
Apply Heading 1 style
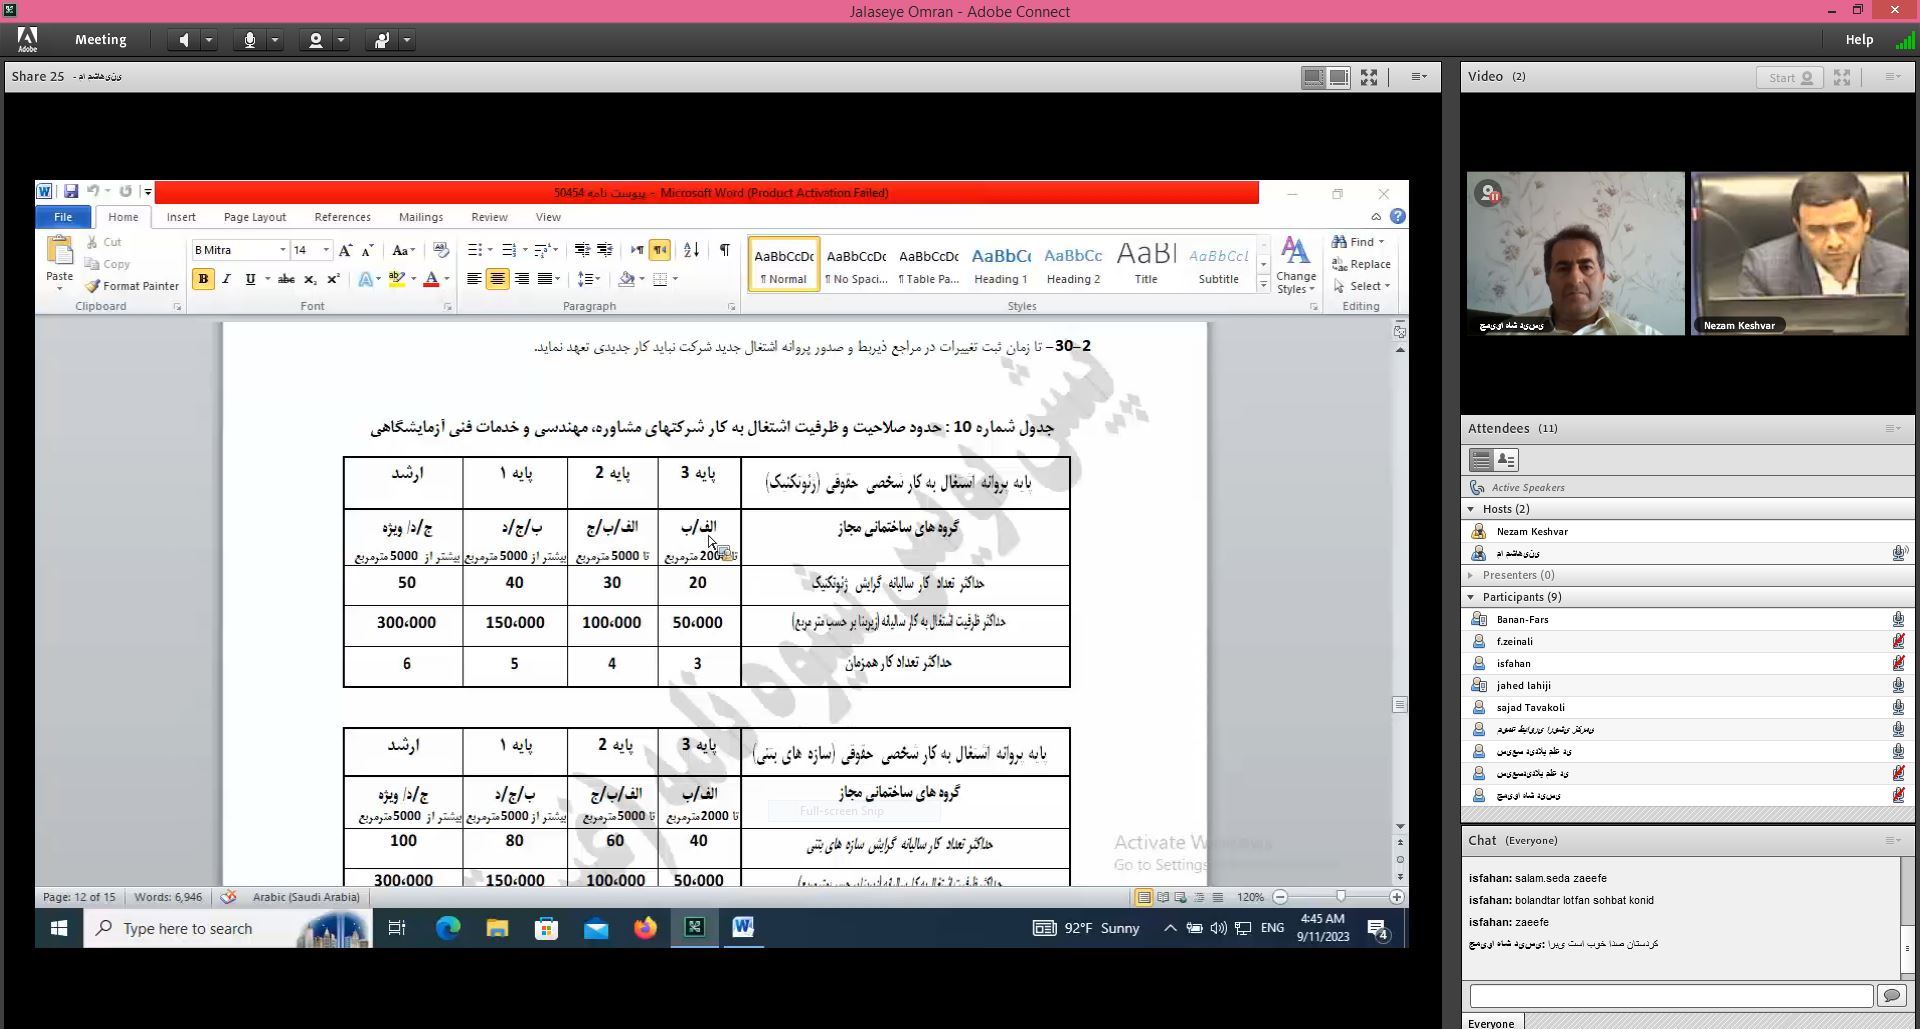pyautogui.click(x=1001, y=264)
